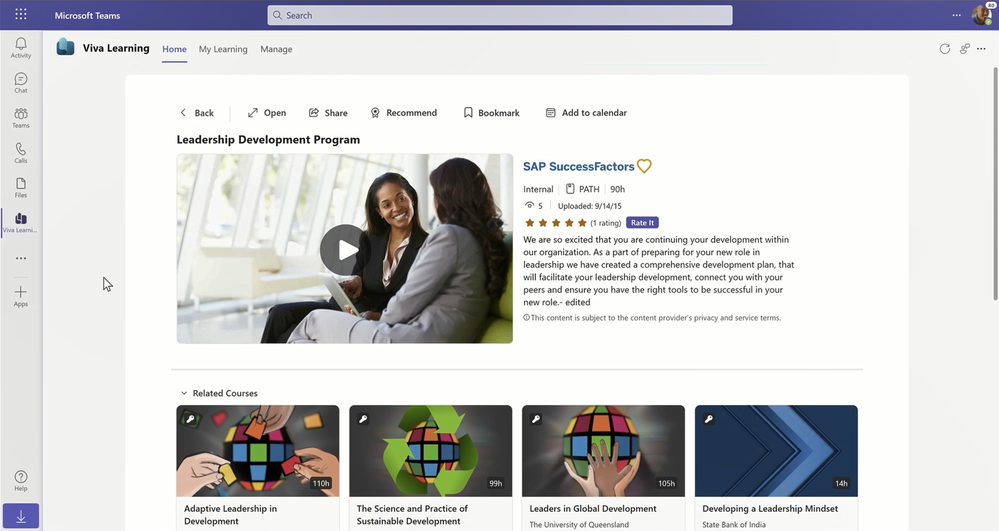Click the link-sharing icon beside refresh
The height and width of the screenshot is (531, 999).
(x=965, y=48)
